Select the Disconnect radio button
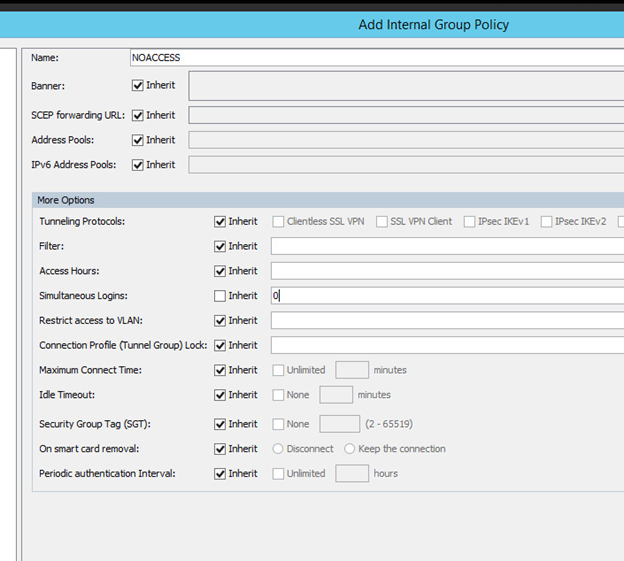The height and width of the screenshot is (561, 624). point(279,449)
